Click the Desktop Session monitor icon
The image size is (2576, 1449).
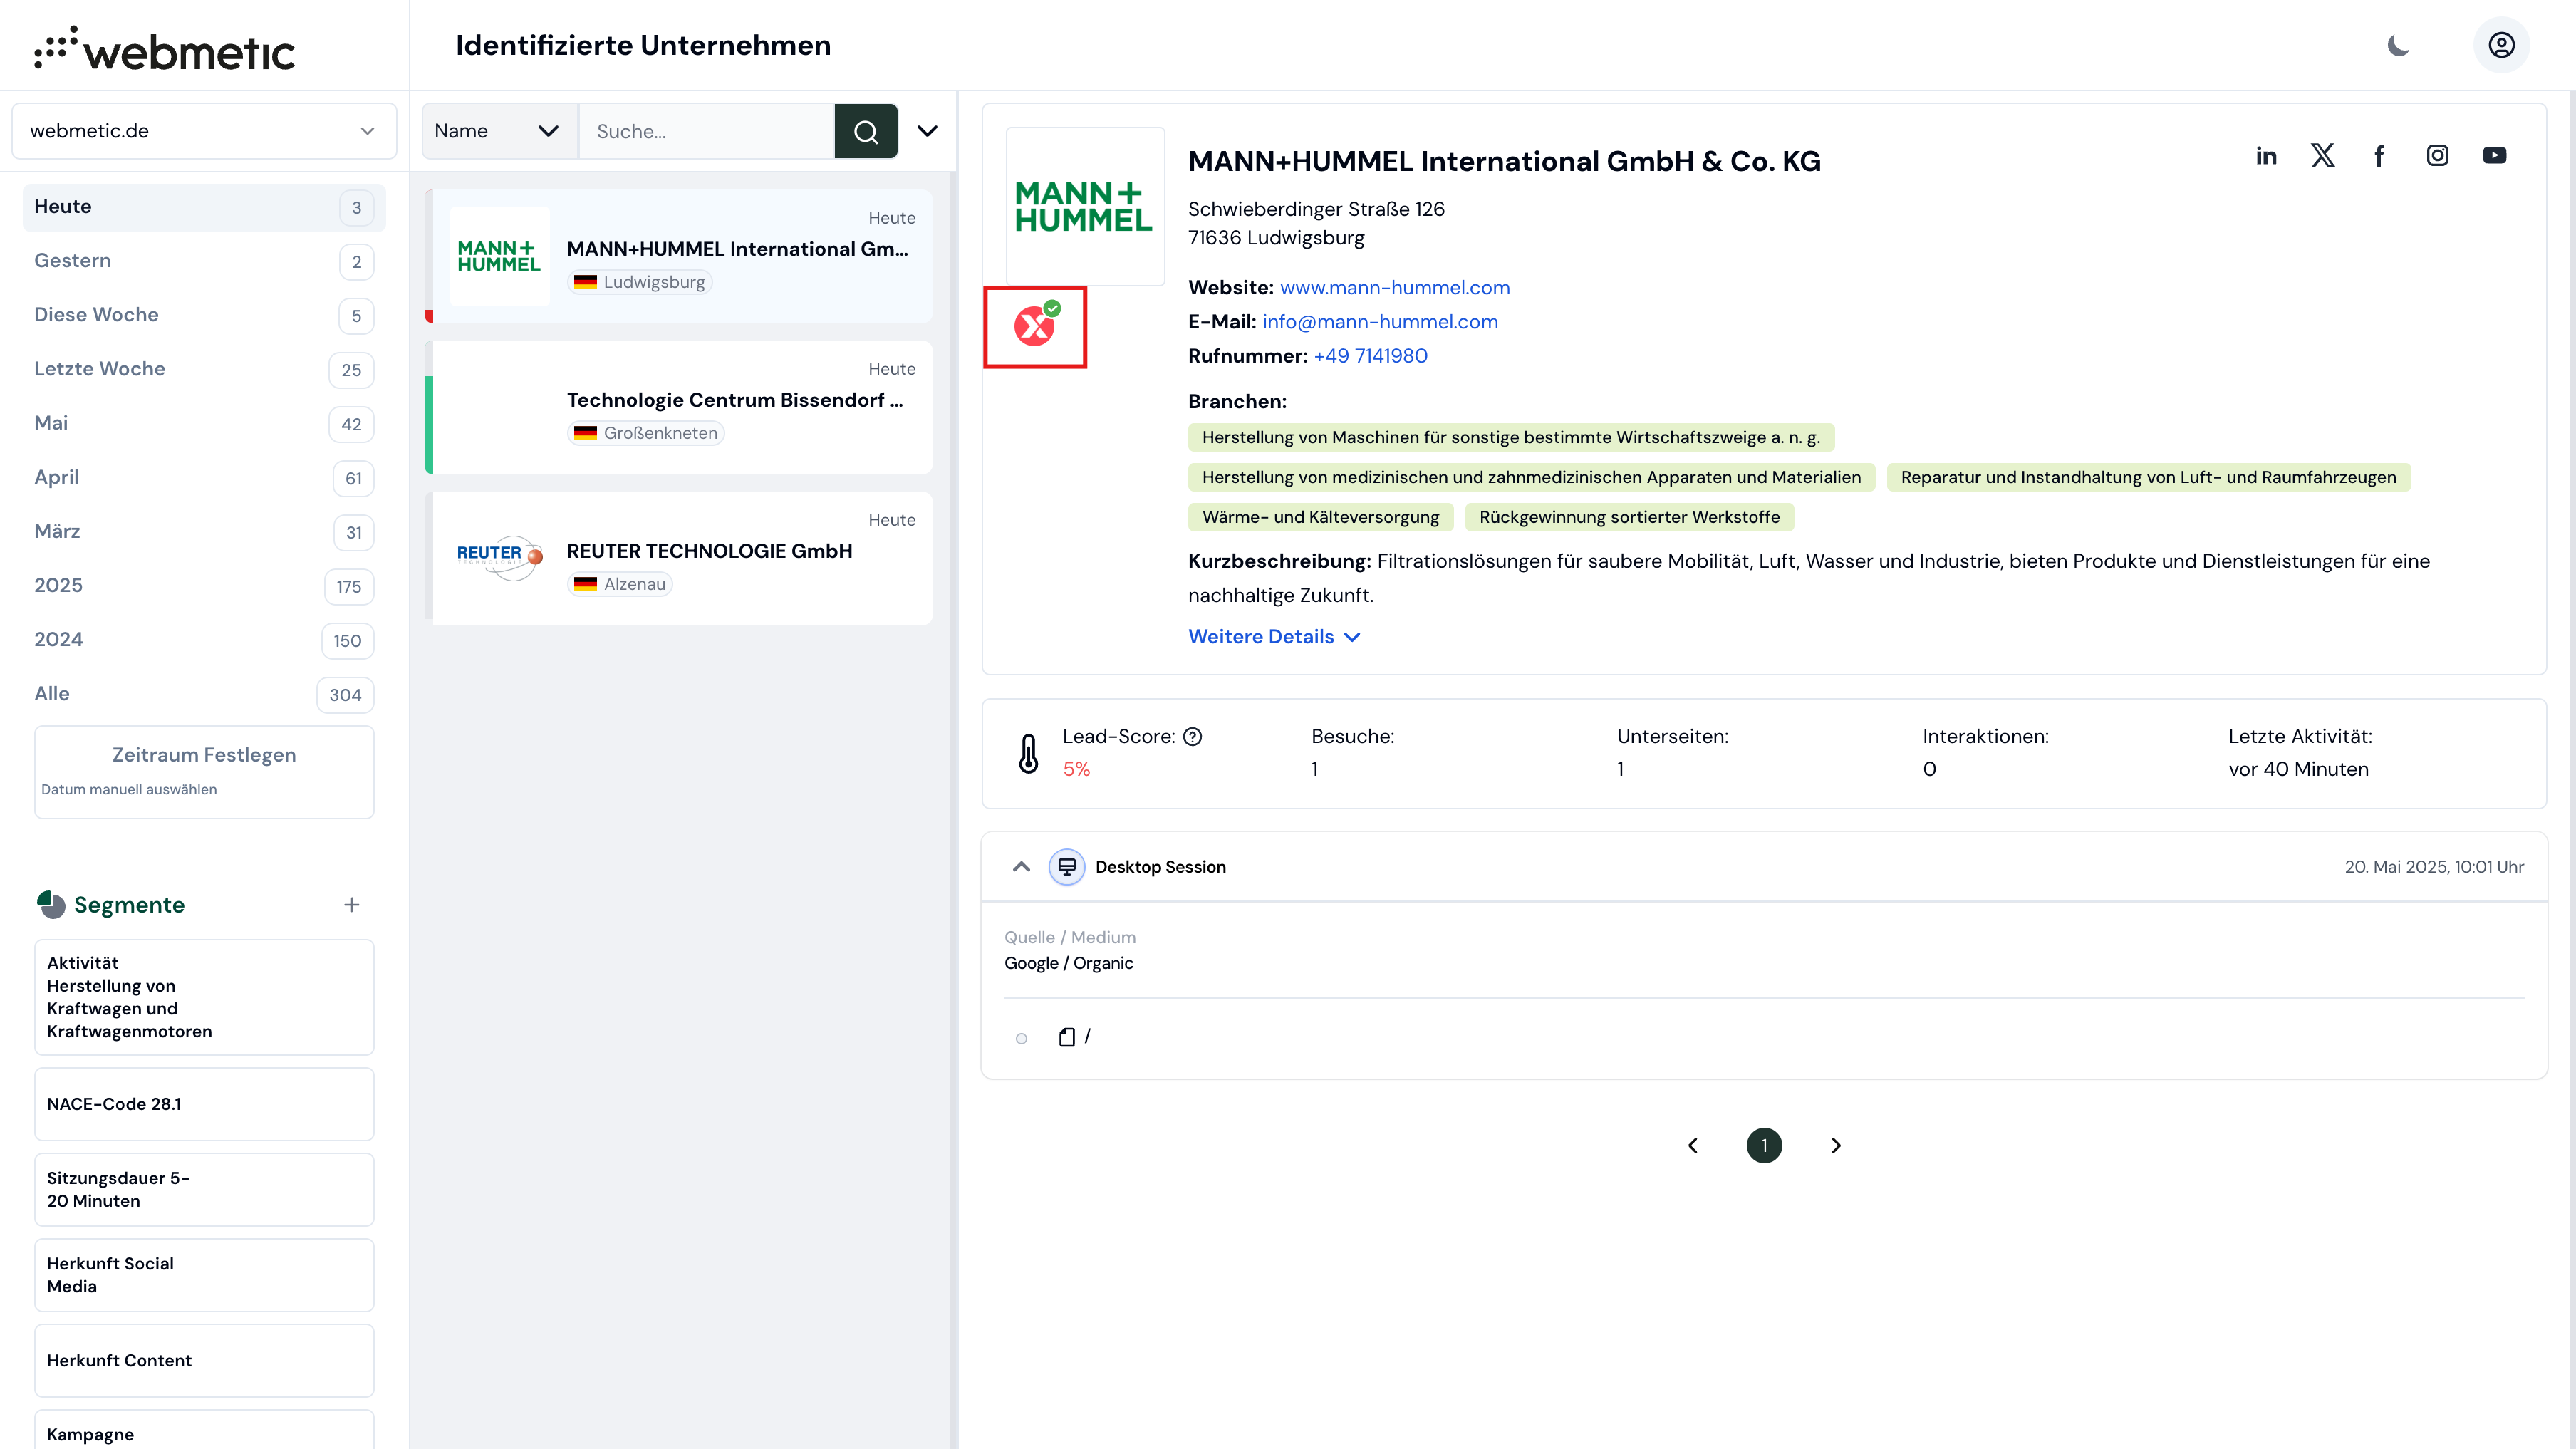tap(1067, 867)
